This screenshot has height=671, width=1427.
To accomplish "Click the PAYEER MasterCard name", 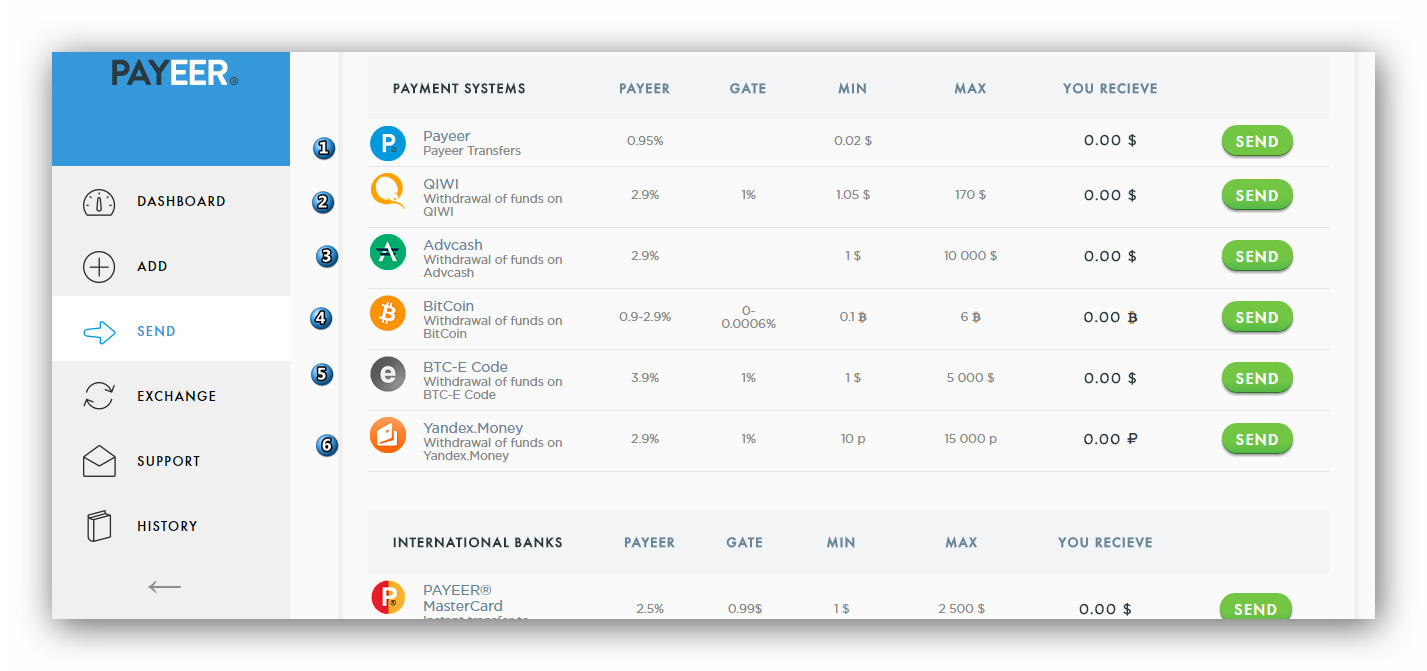I will pos(463,598).
